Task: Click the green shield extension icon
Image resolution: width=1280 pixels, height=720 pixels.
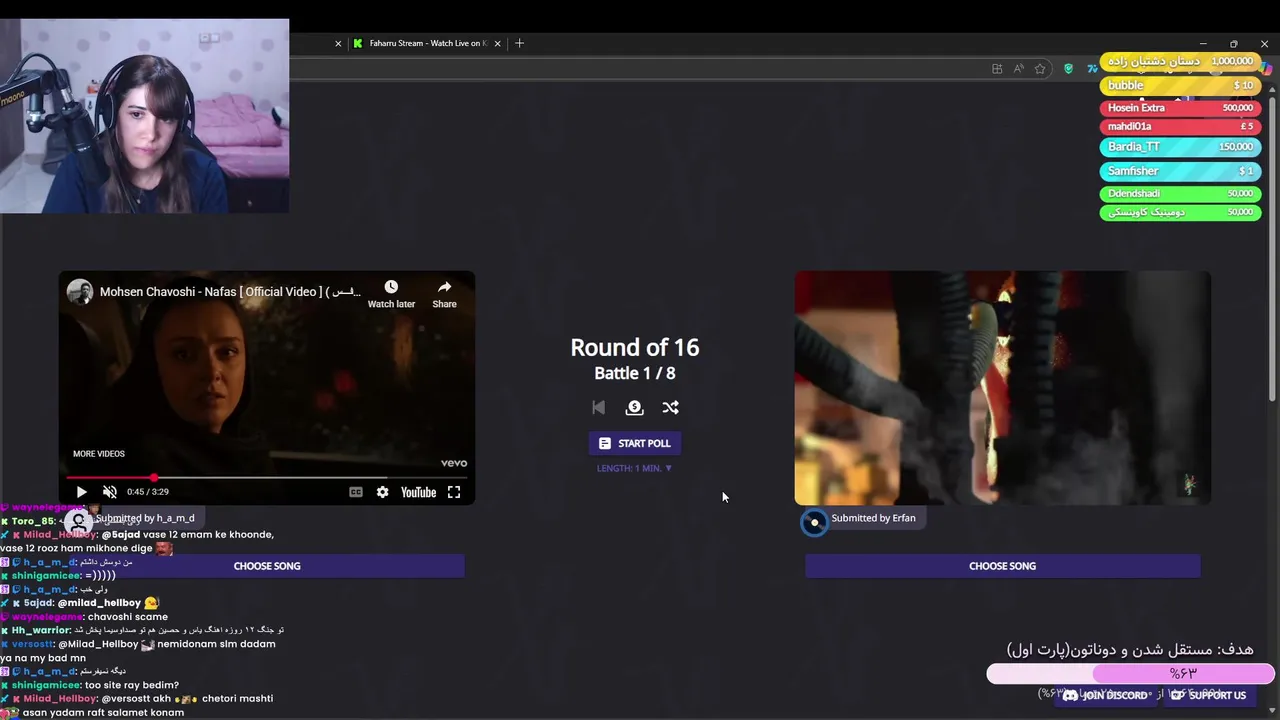Action: coord(1068,68)
